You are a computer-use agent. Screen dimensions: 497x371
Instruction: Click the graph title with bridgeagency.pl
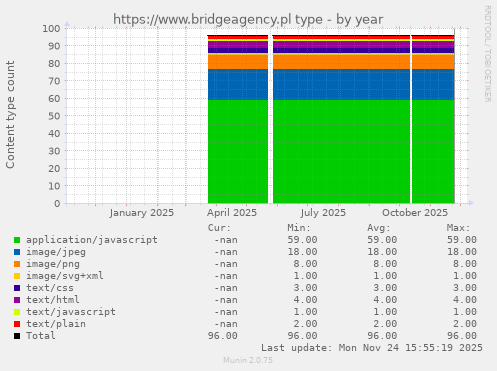[248, 19]
